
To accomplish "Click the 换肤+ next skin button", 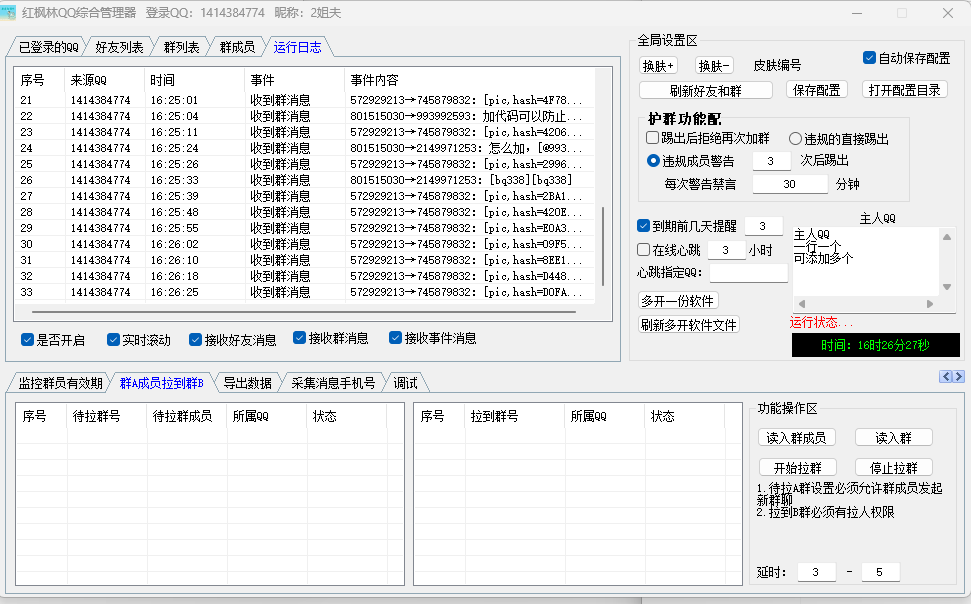I will click(x=658, y=66).
